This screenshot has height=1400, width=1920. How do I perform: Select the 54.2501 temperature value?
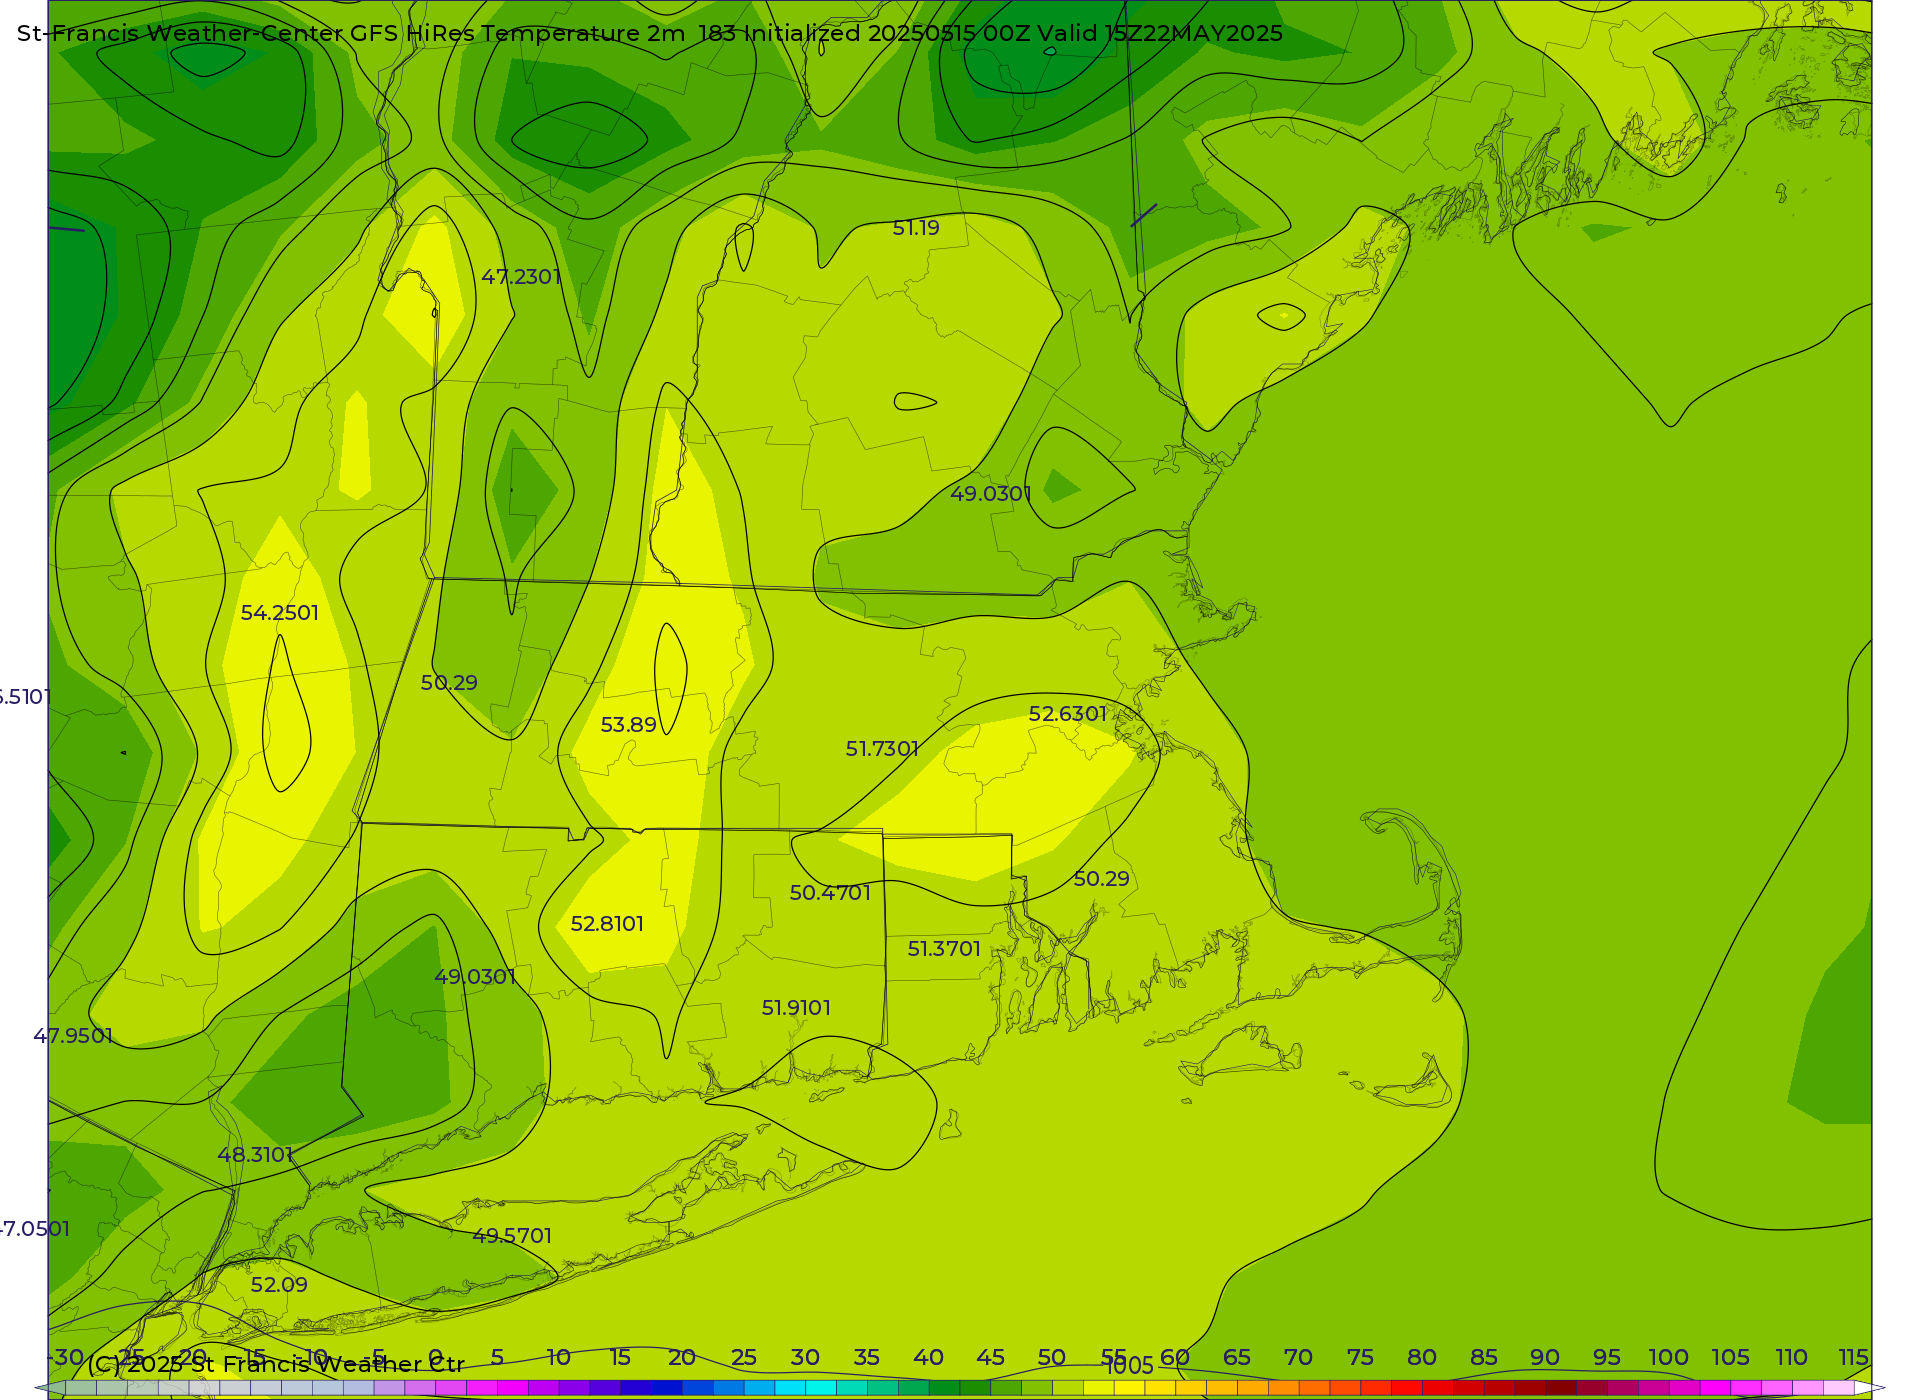(x=280, y=613)
